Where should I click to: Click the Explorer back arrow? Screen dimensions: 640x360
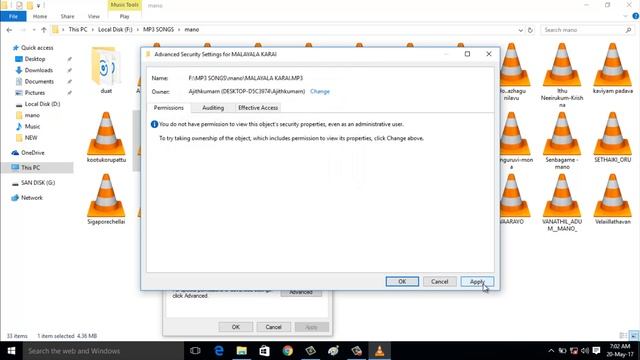[9, 30]
